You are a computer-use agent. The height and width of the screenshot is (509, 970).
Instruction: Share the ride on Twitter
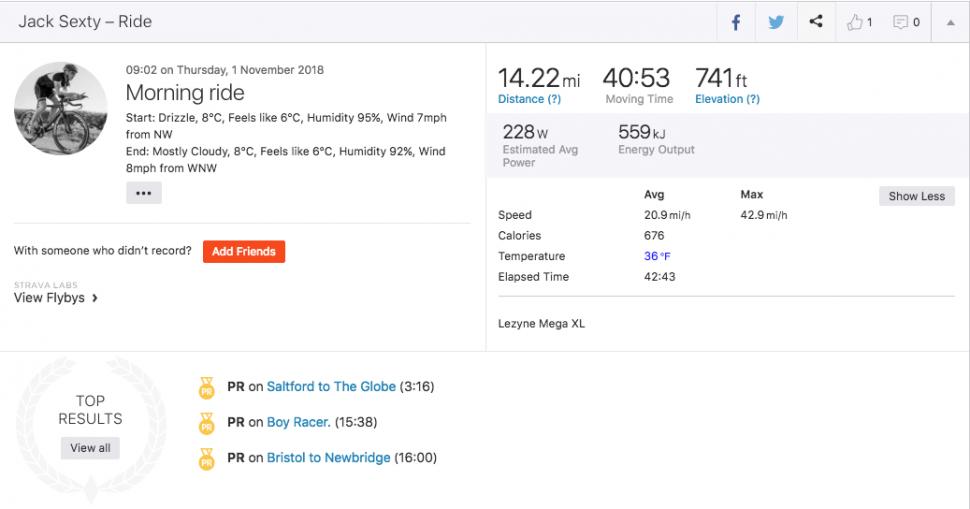(x=776, y=22)
